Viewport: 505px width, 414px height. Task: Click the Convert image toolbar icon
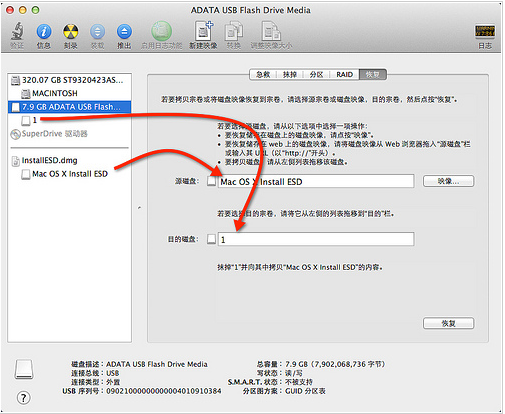[x=234, y=31]
